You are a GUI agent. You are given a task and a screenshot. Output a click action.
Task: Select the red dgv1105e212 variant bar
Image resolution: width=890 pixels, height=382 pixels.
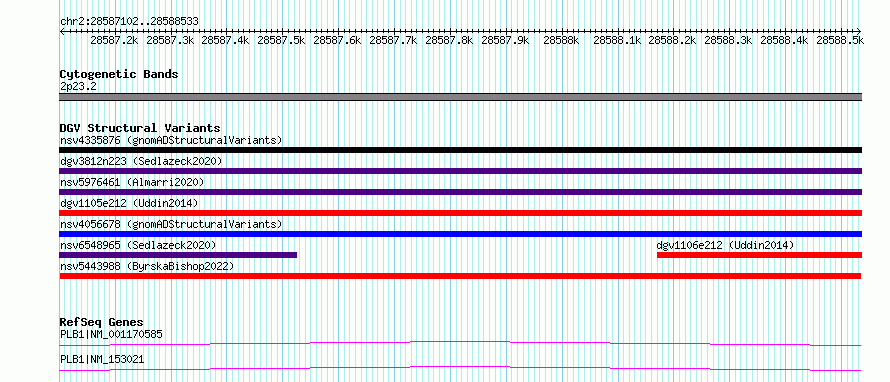click(461, 213)
